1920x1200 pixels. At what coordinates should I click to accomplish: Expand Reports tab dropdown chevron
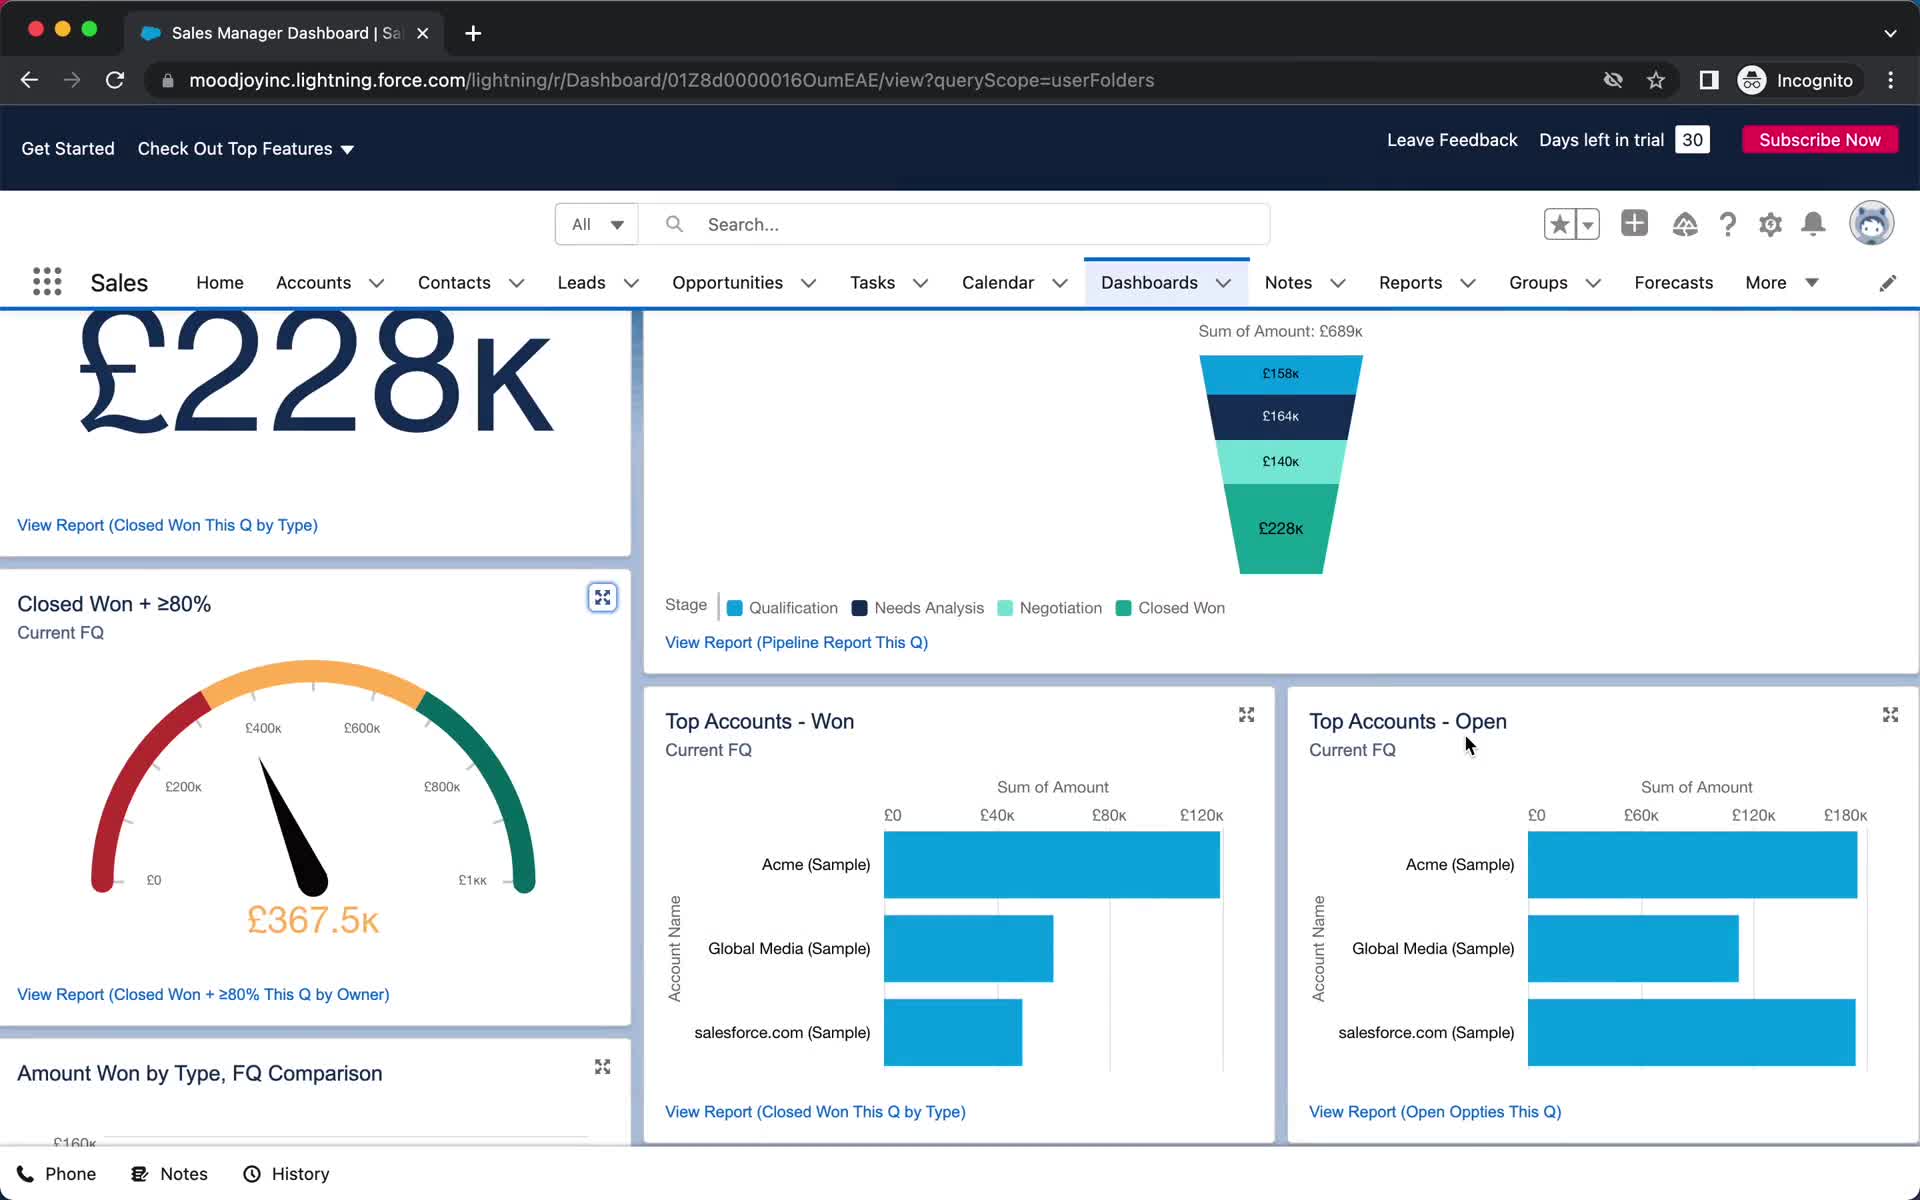pyautogui.click(x=1467, y=283)
